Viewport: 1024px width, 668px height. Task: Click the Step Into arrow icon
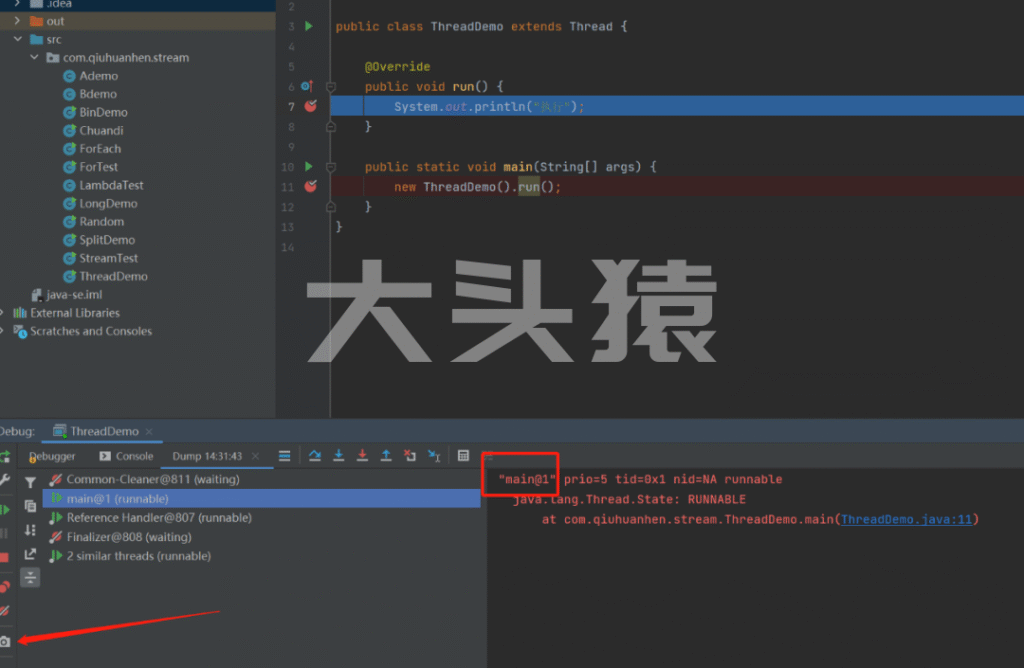[339, 456]
